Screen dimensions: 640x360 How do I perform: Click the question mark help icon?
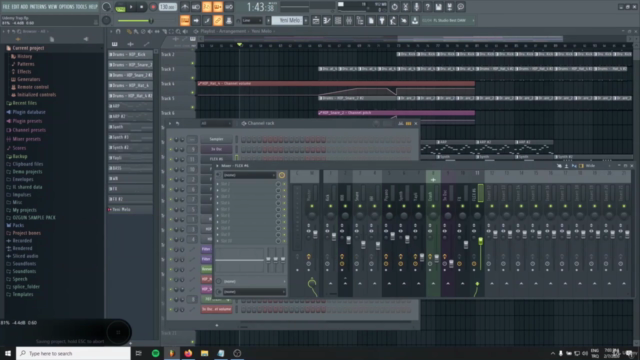click(x=427, y=7)
